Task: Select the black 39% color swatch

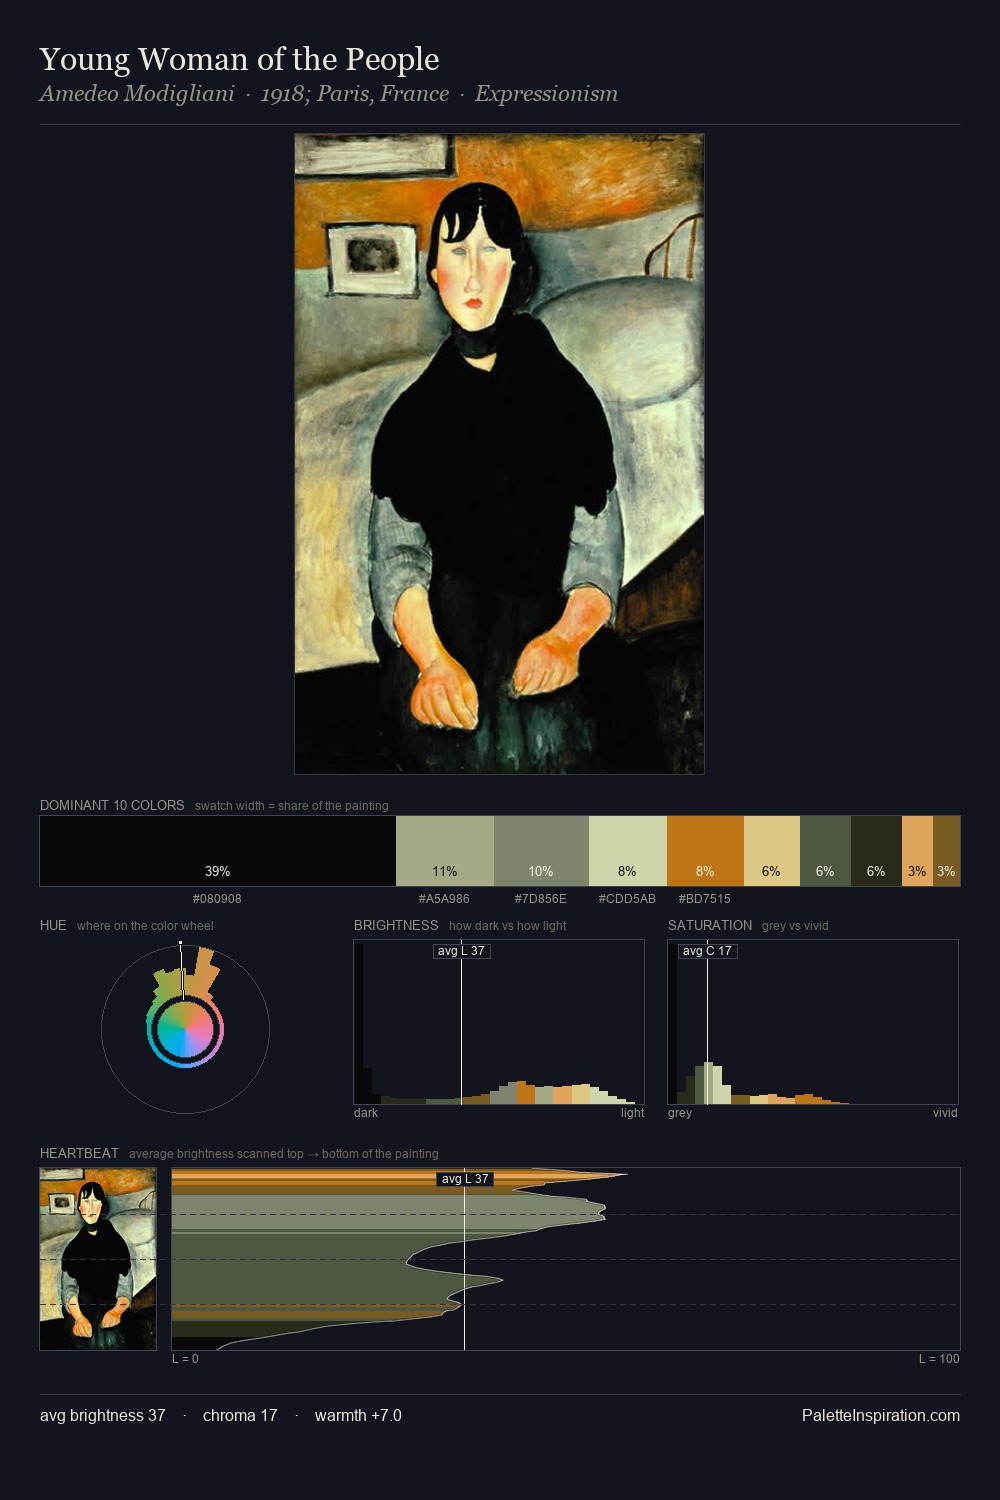Action: [218, 851]
